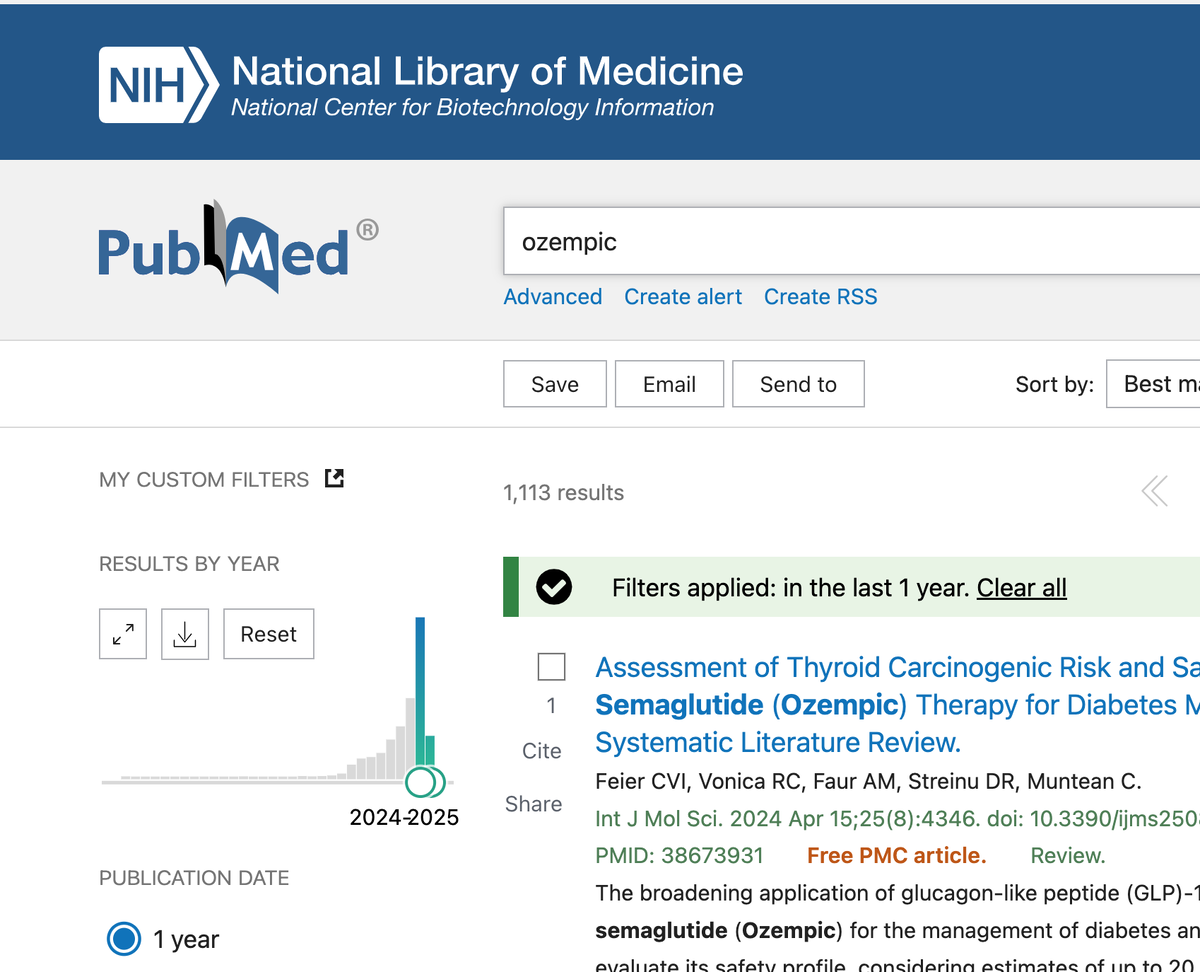Click the Int J Mol Sci citation line
Viewport: 1200px width, 972px height.
[897, 819]
